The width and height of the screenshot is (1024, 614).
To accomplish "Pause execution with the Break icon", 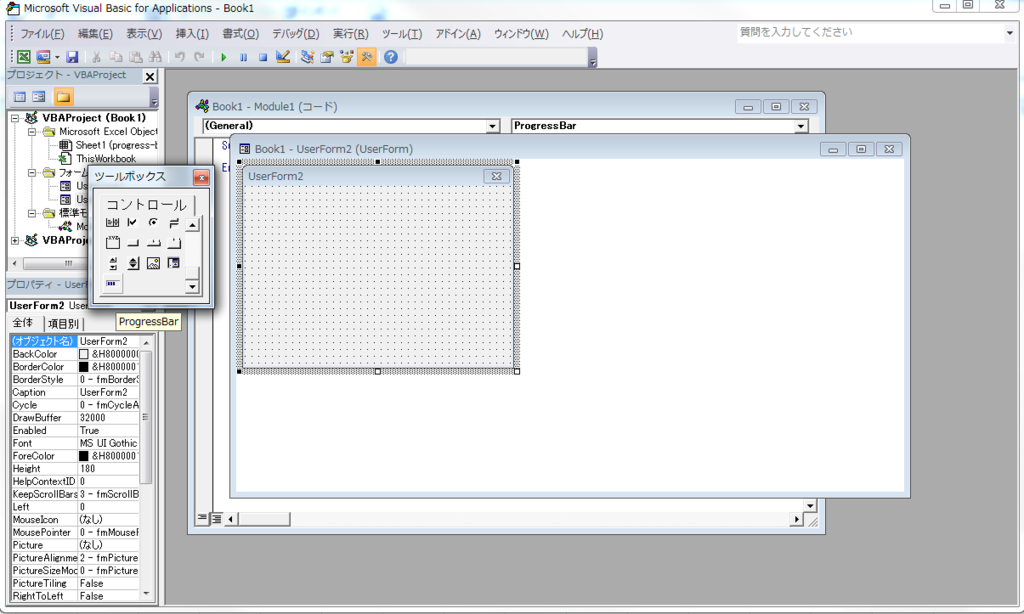I will (x=244, y=57).
